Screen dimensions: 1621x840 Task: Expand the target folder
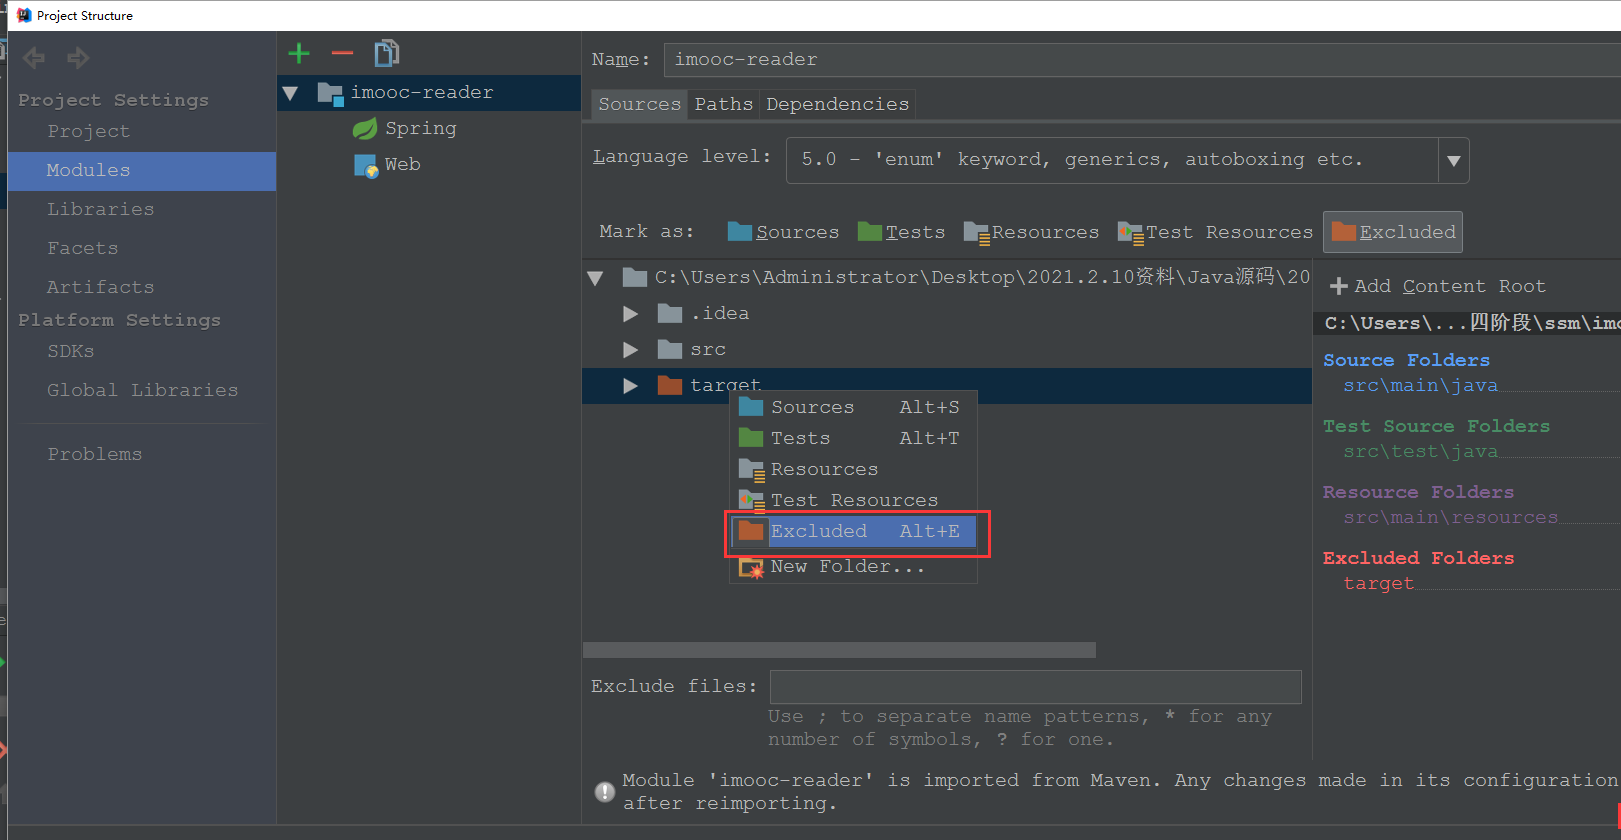(x=630, y=386)
